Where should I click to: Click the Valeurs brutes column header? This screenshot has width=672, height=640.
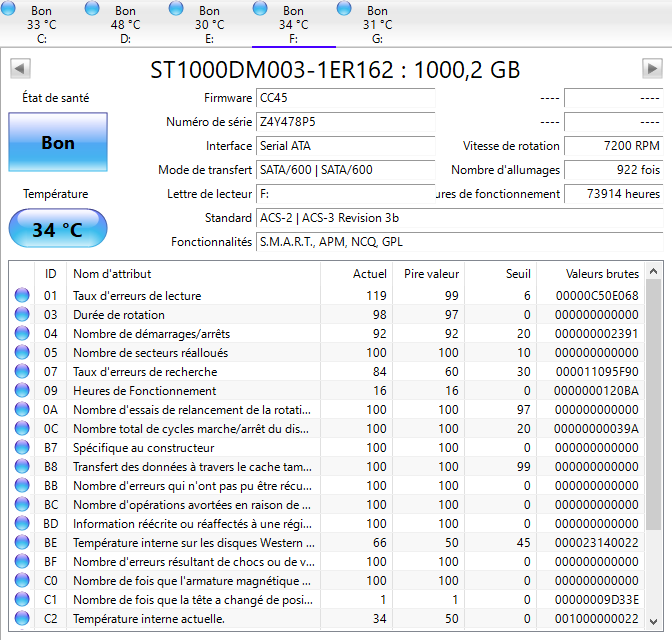[x=590, y=273]
